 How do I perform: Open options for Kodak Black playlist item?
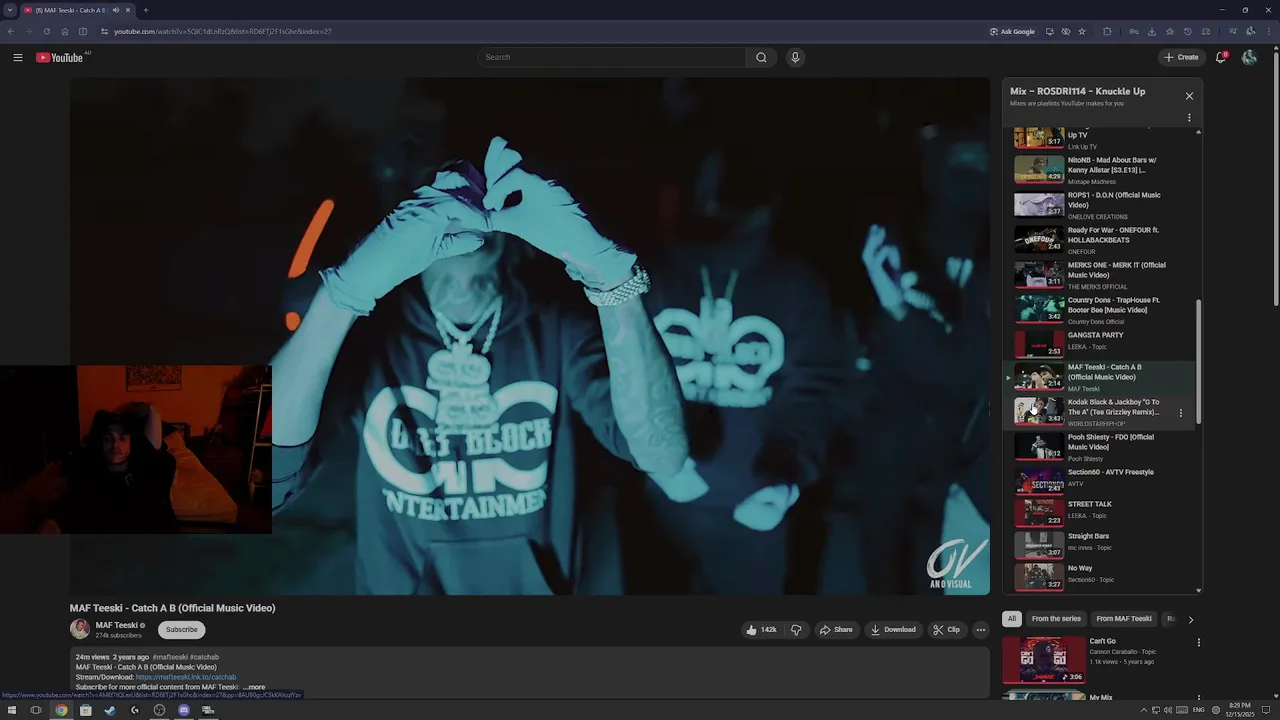click(1181, 413)
